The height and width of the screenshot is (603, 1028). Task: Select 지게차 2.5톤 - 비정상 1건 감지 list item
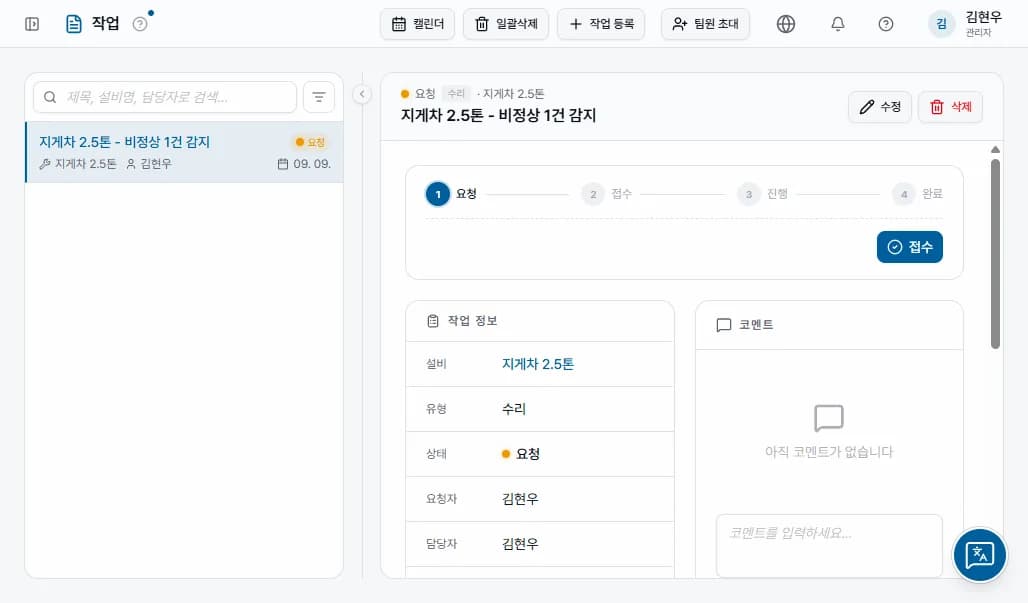click(184, 152)
